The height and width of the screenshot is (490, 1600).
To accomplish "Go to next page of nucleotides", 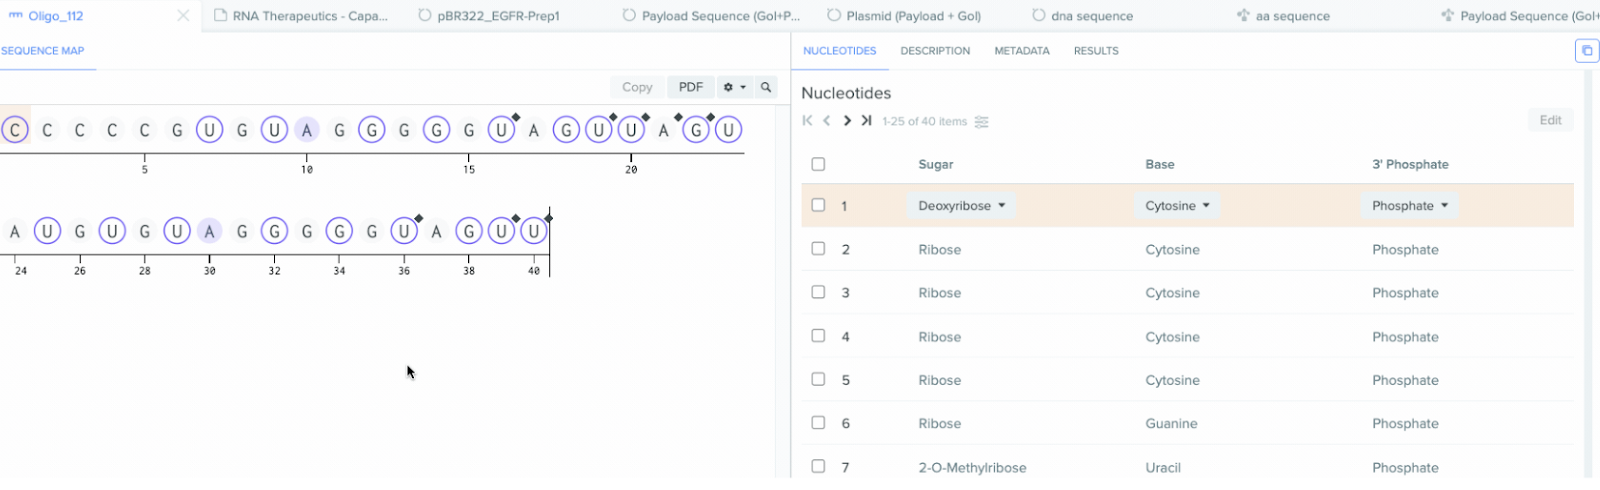I will 847,121.
